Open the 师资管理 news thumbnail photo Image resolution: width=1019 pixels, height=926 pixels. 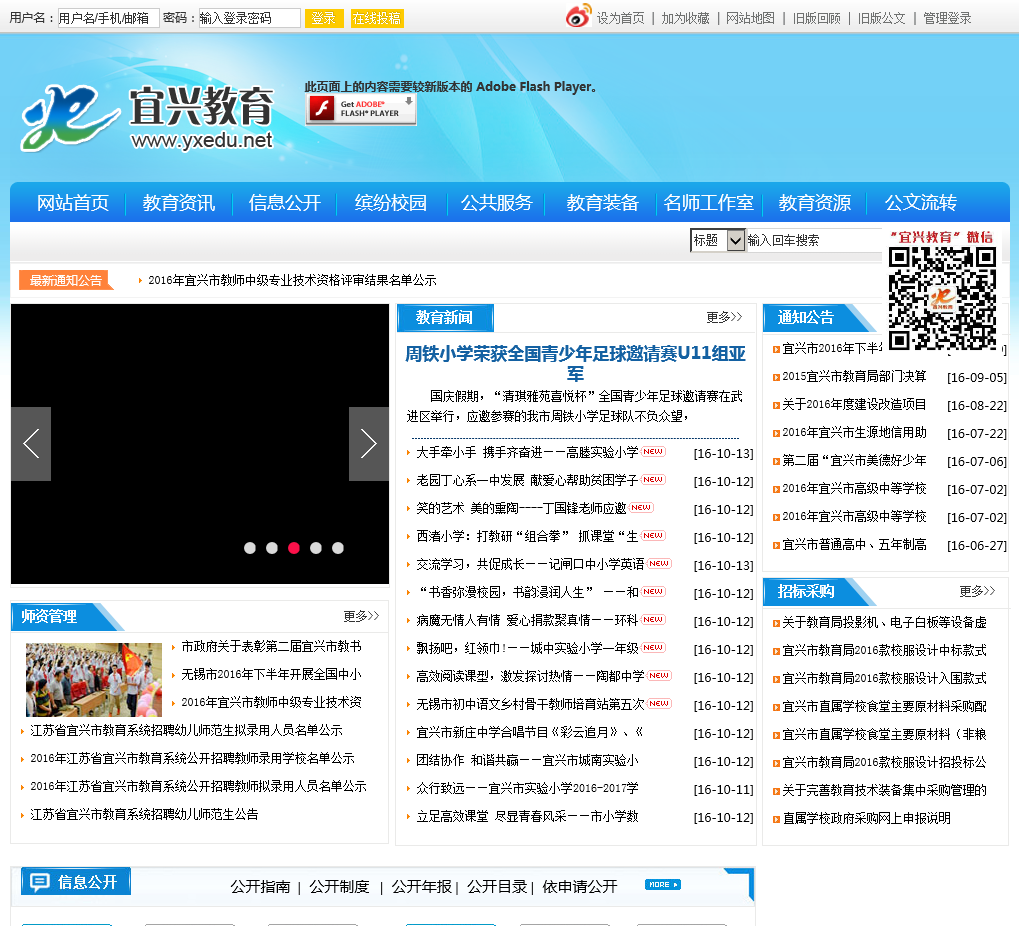94,679
